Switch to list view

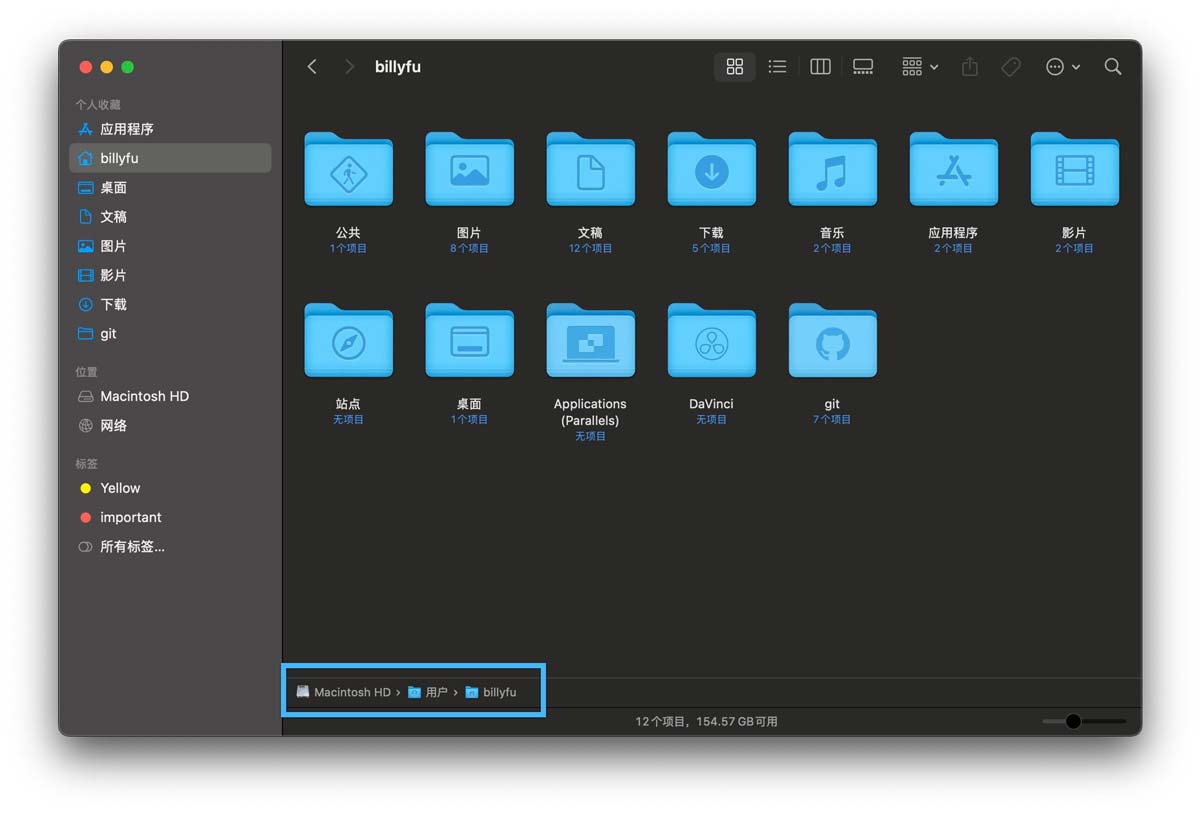pos(777,67)
